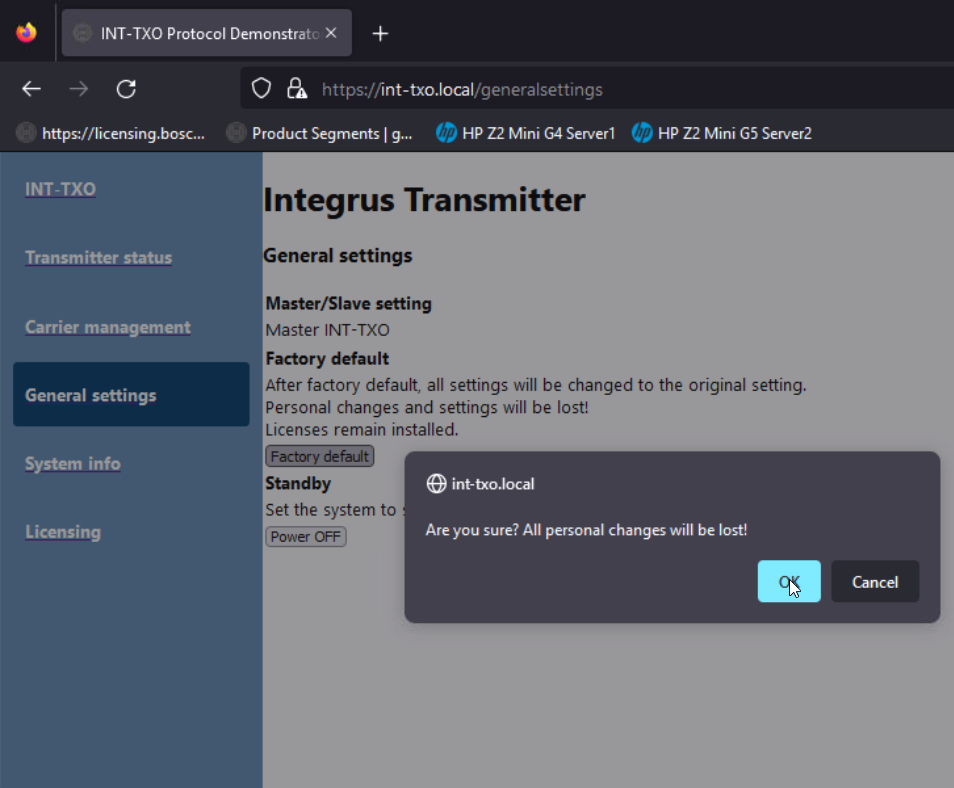954x788 pixels.
Task: Click the Power OFF button
Action: [305, 536]
